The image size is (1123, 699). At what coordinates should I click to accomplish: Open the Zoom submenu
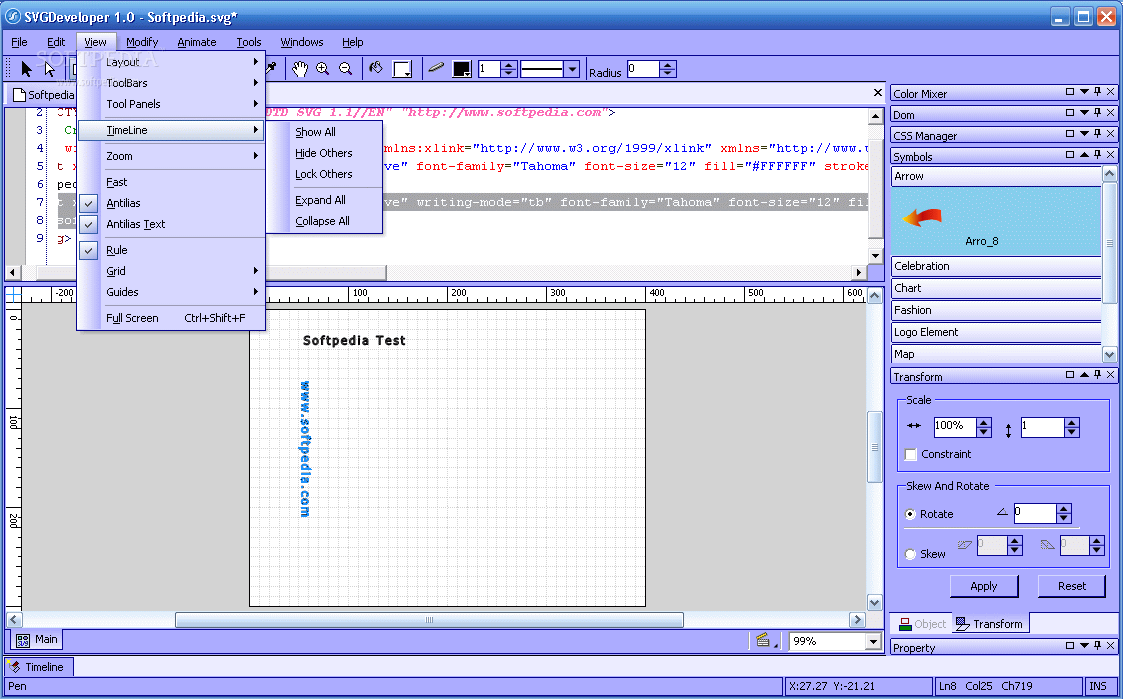point(171,156)
